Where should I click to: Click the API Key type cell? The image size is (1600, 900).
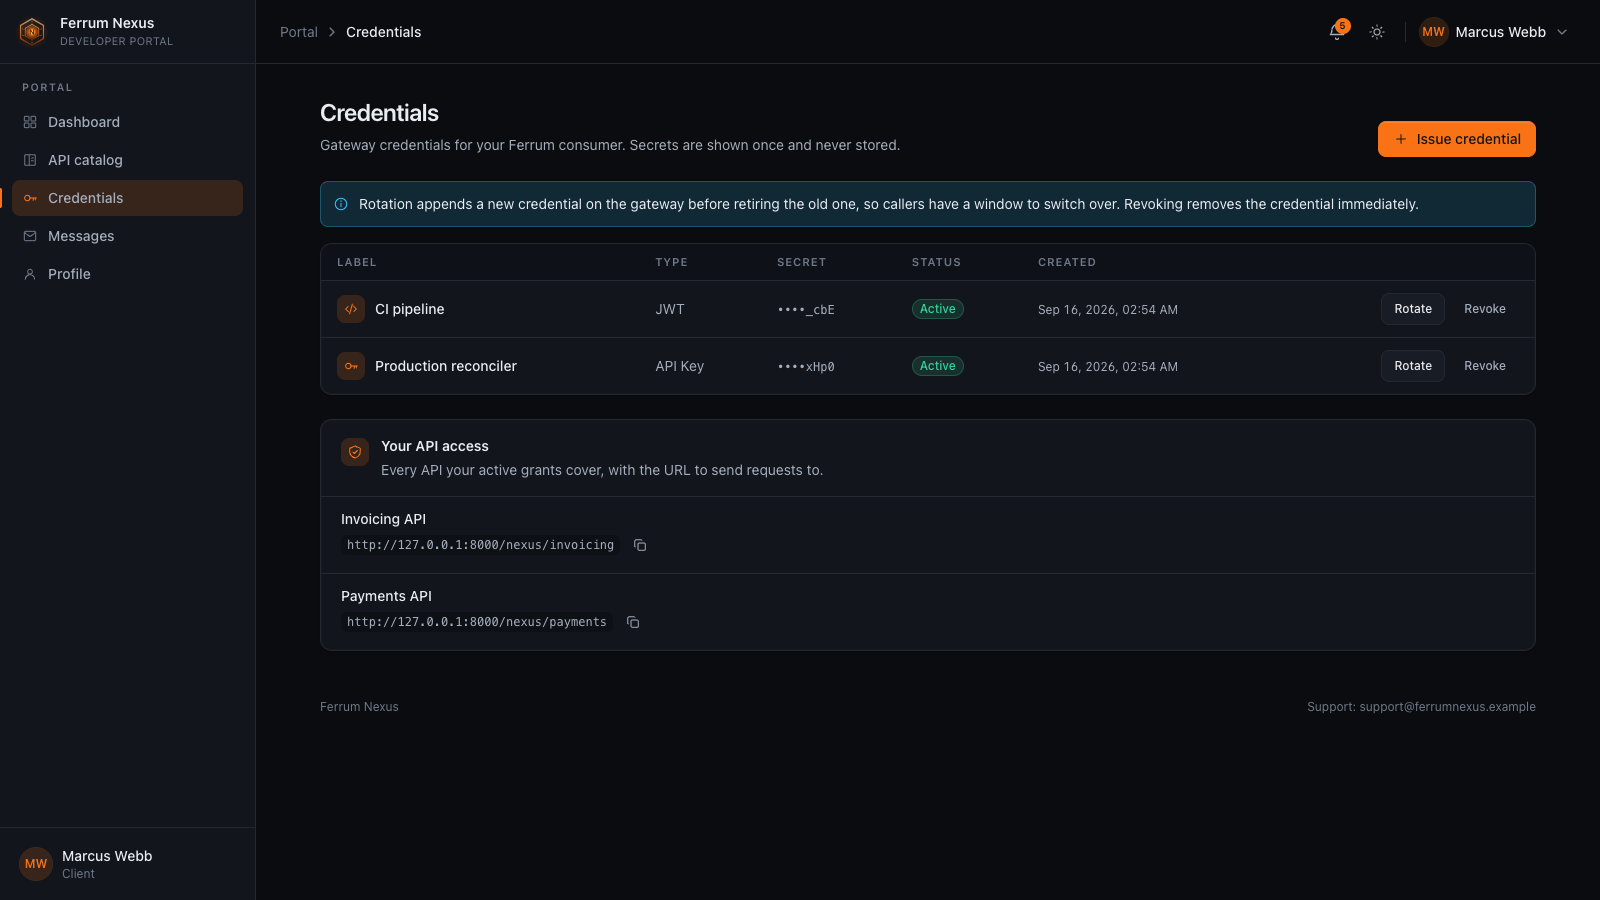(680, 366)
